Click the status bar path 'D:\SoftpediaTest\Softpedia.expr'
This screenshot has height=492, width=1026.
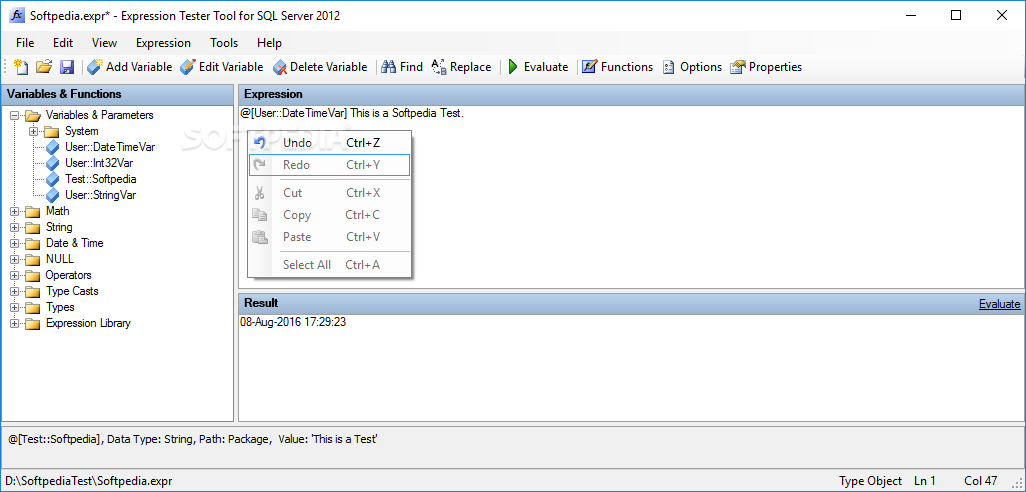pos(89,481)
